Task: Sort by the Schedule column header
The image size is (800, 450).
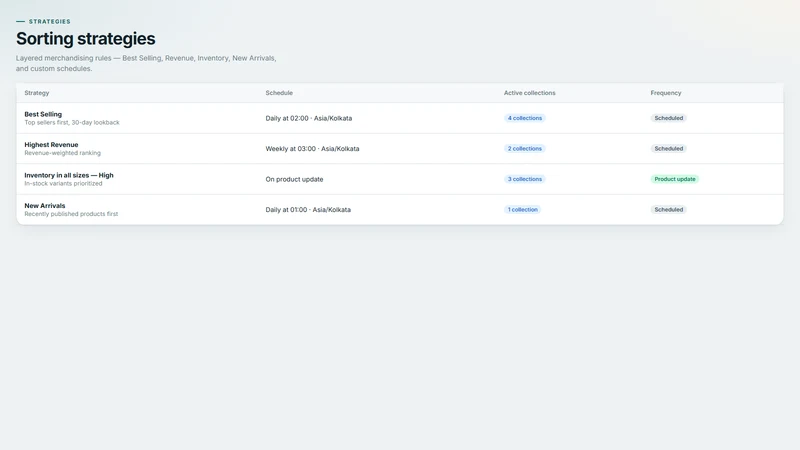Action: (279, 93)
